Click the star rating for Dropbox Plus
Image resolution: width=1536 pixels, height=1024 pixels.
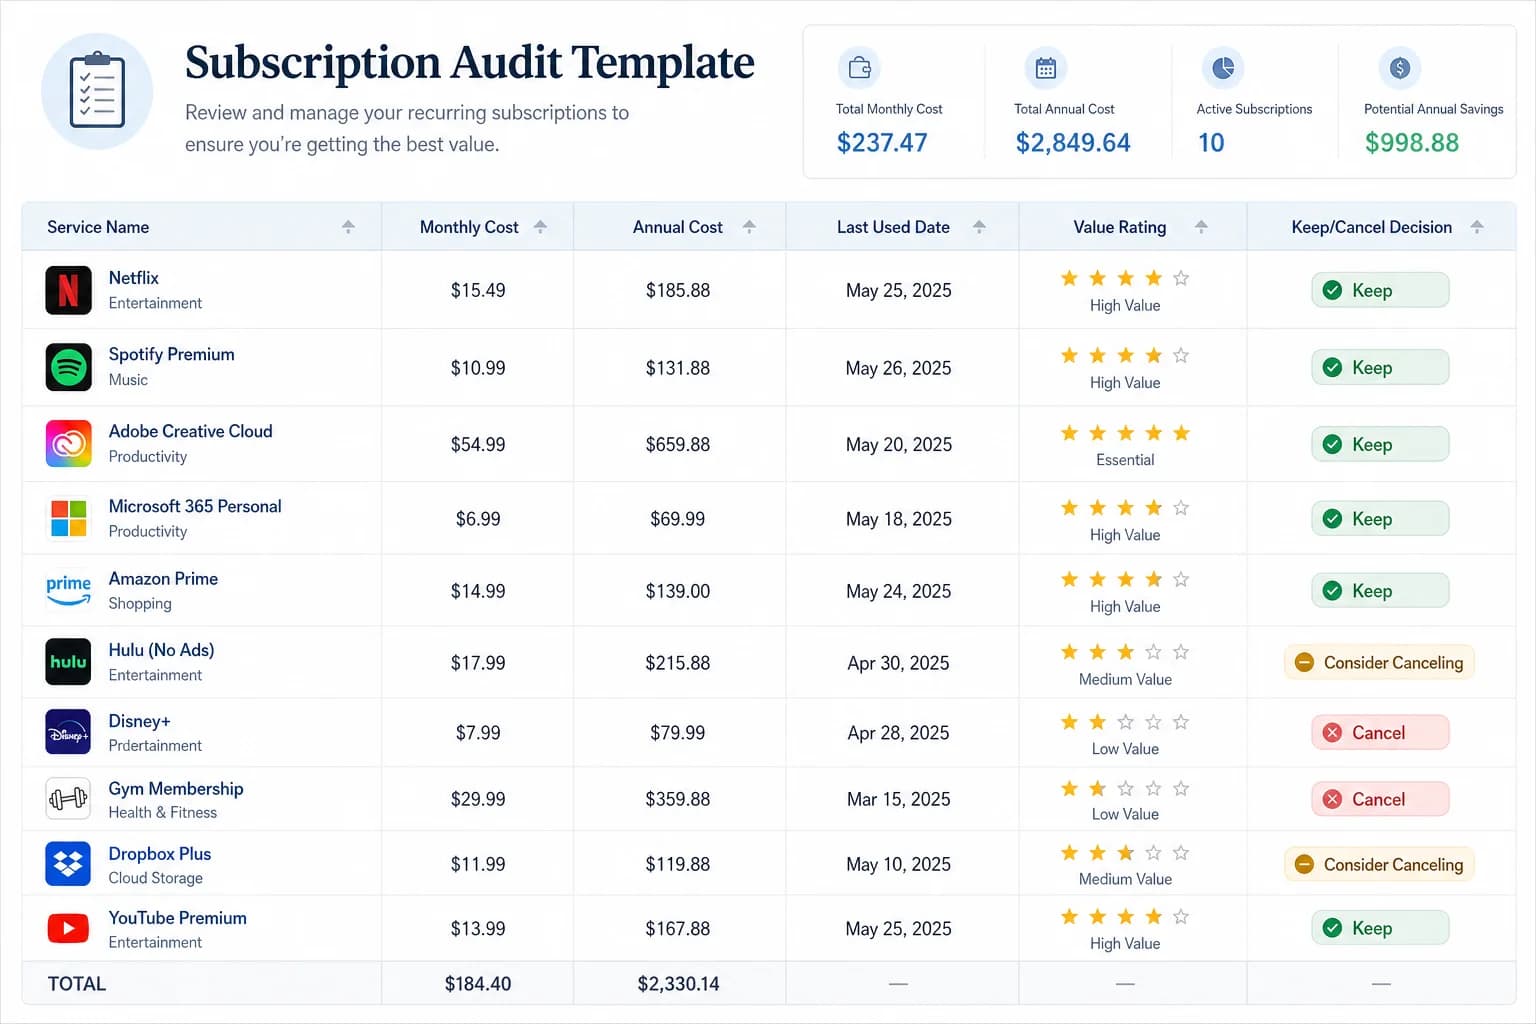(1125, 853)
